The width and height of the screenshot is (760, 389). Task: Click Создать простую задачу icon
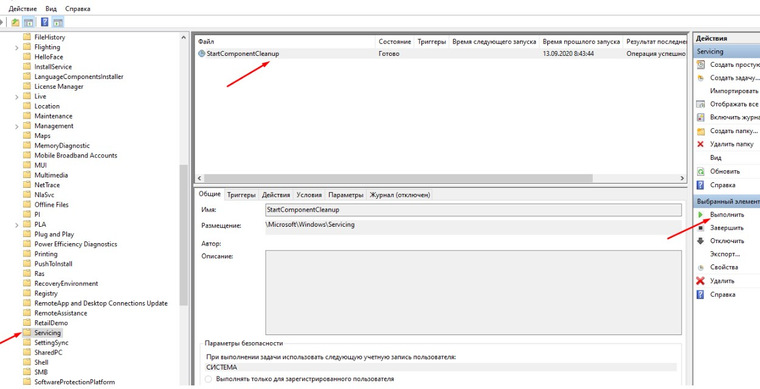pos(700,64)
